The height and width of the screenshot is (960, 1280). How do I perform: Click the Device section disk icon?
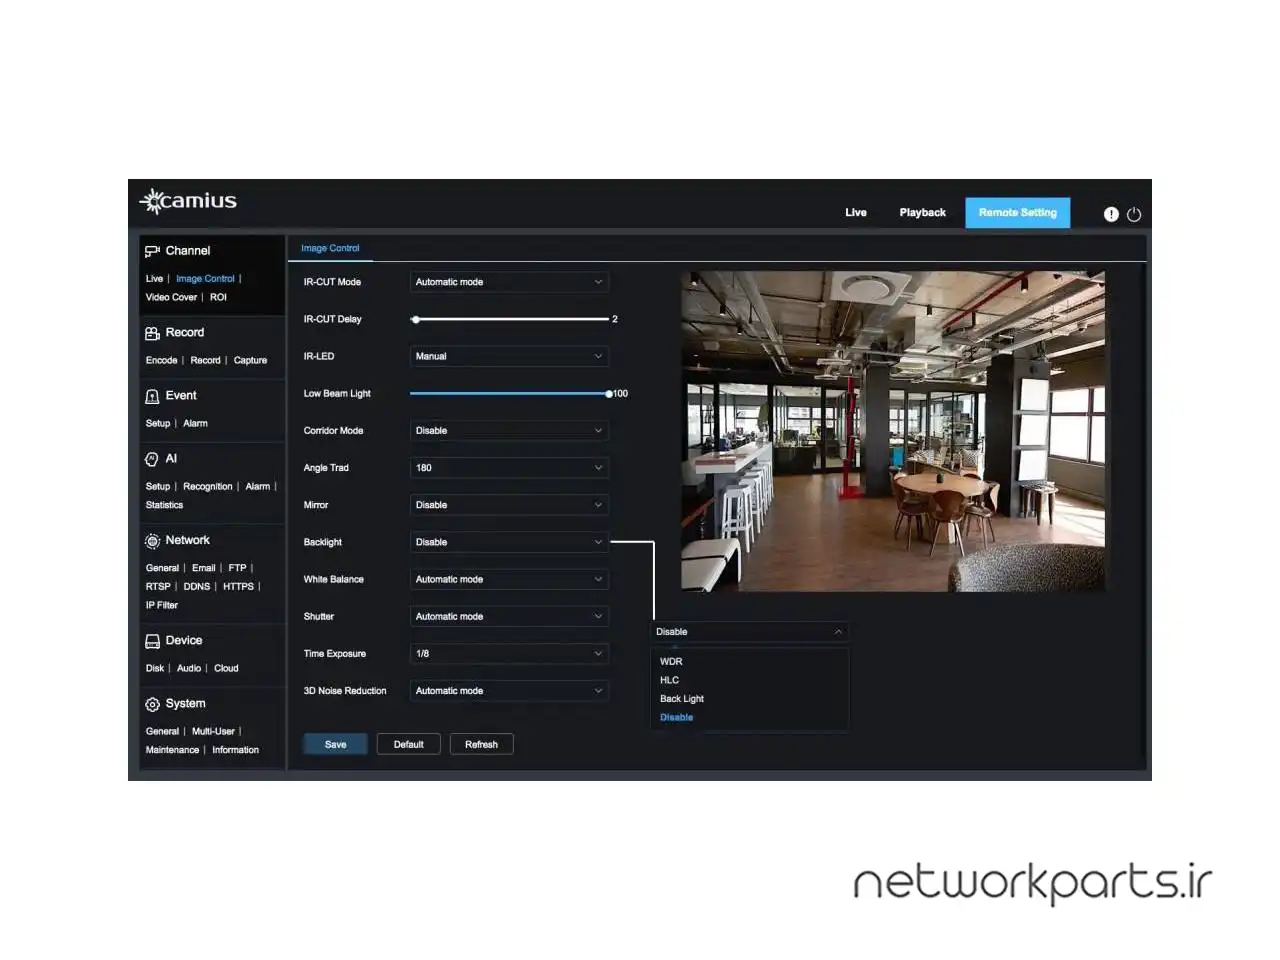tap(152, 641)
